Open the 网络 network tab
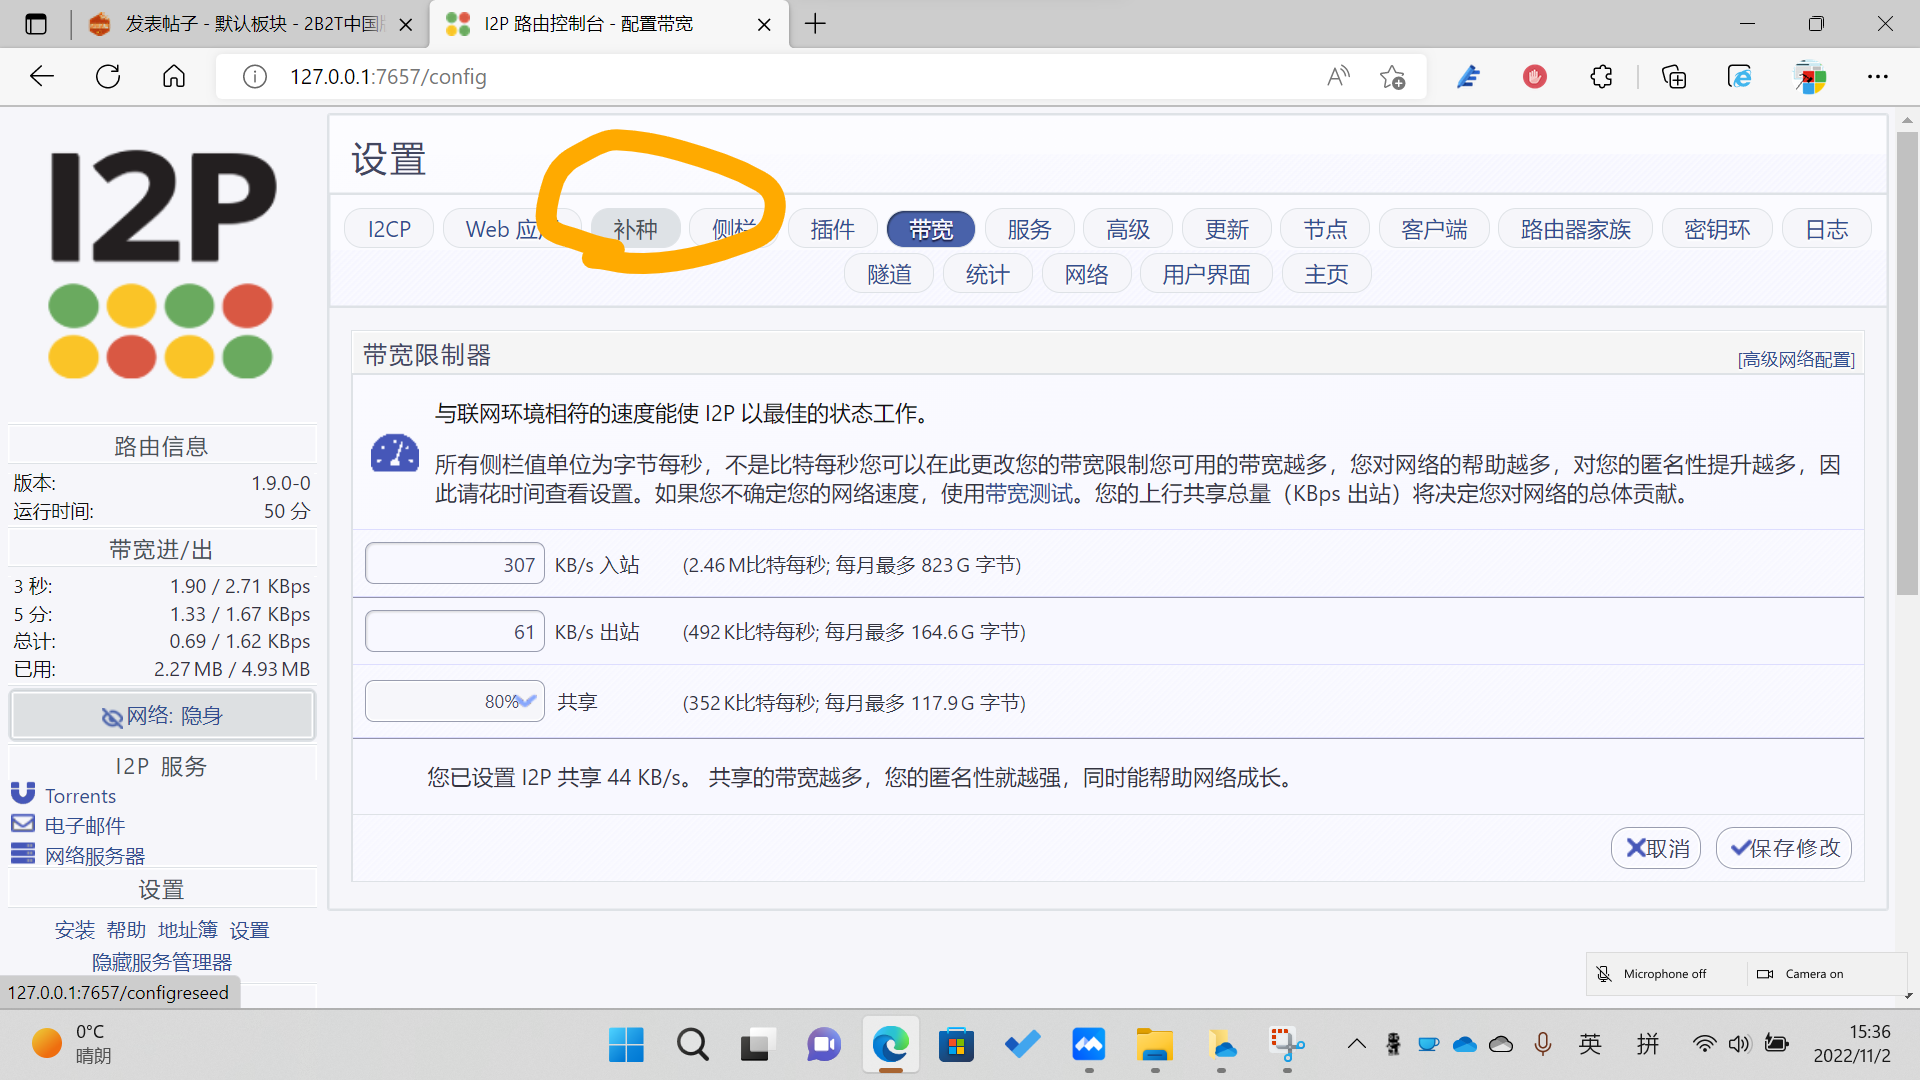1920x1080 pixels. coord(1086,274)
